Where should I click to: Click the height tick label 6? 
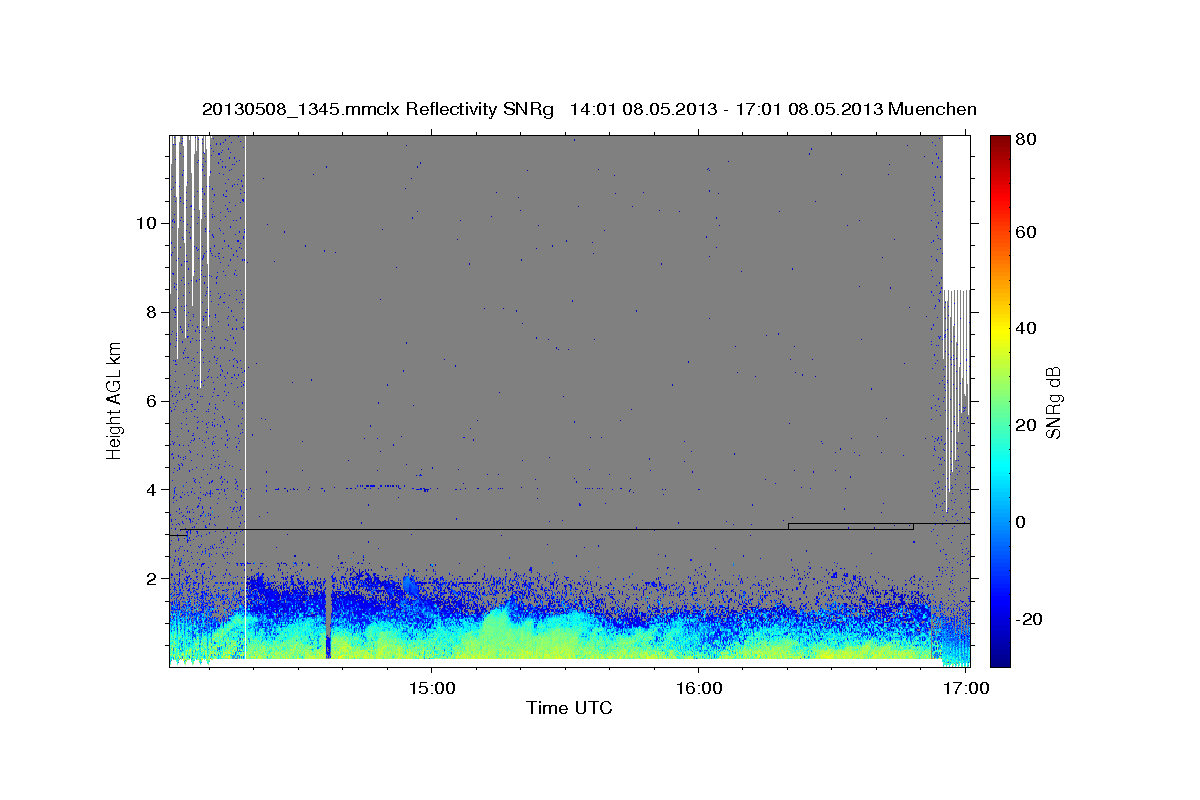150,401
